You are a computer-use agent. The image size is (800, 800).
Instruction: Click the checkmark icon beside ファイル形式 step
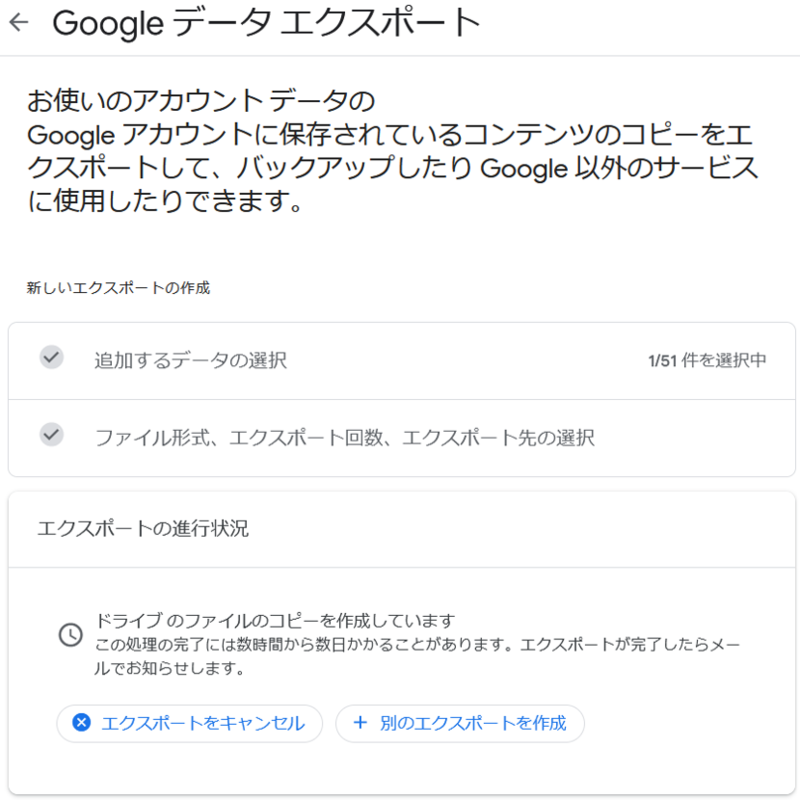pyautogui.click(x=52, y=435)
